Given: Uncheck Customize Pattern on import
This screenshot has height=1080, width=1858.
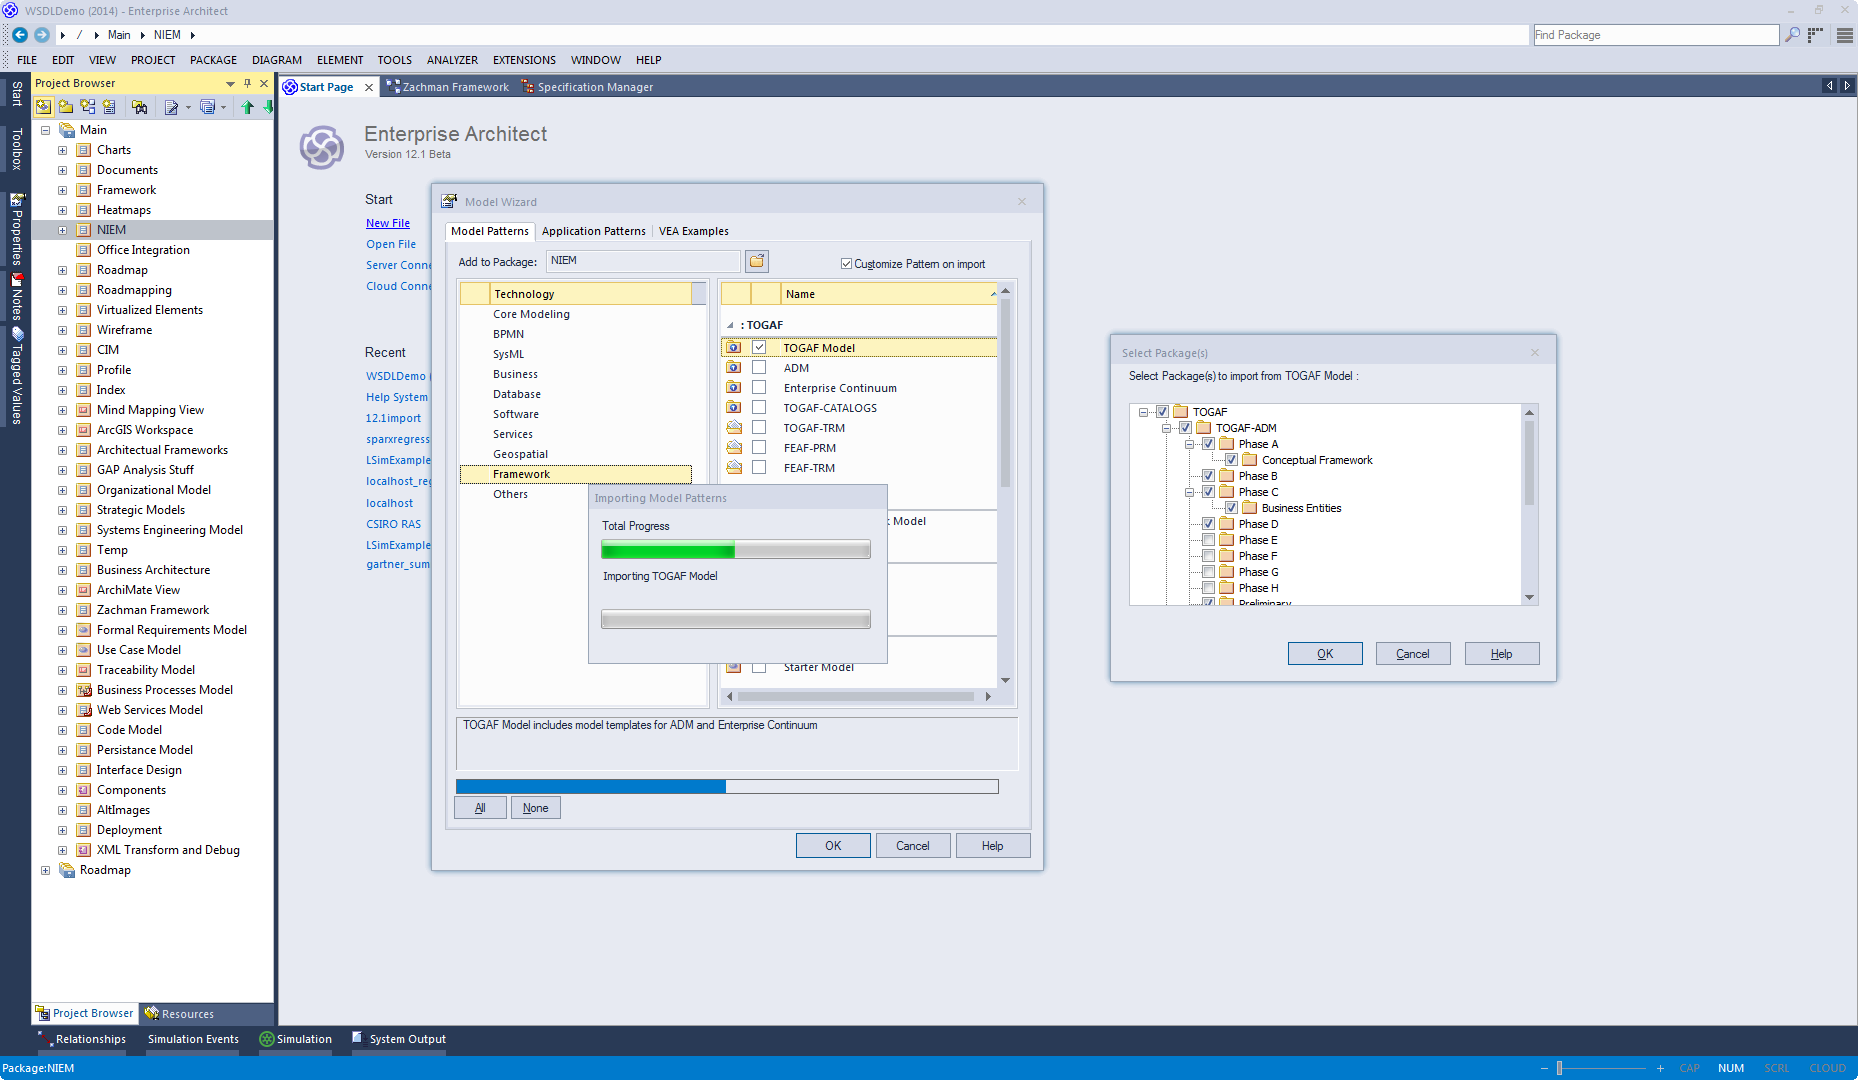Looking at the screenshot, I should (x=846, y=264).
